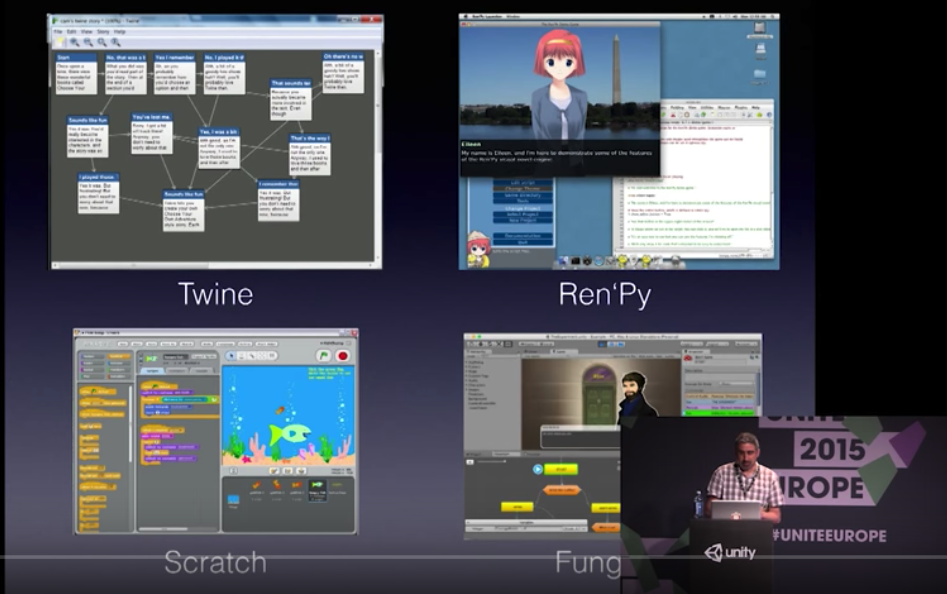Click the blue play icon in the Fungus flowchart

tap(538, 469)
